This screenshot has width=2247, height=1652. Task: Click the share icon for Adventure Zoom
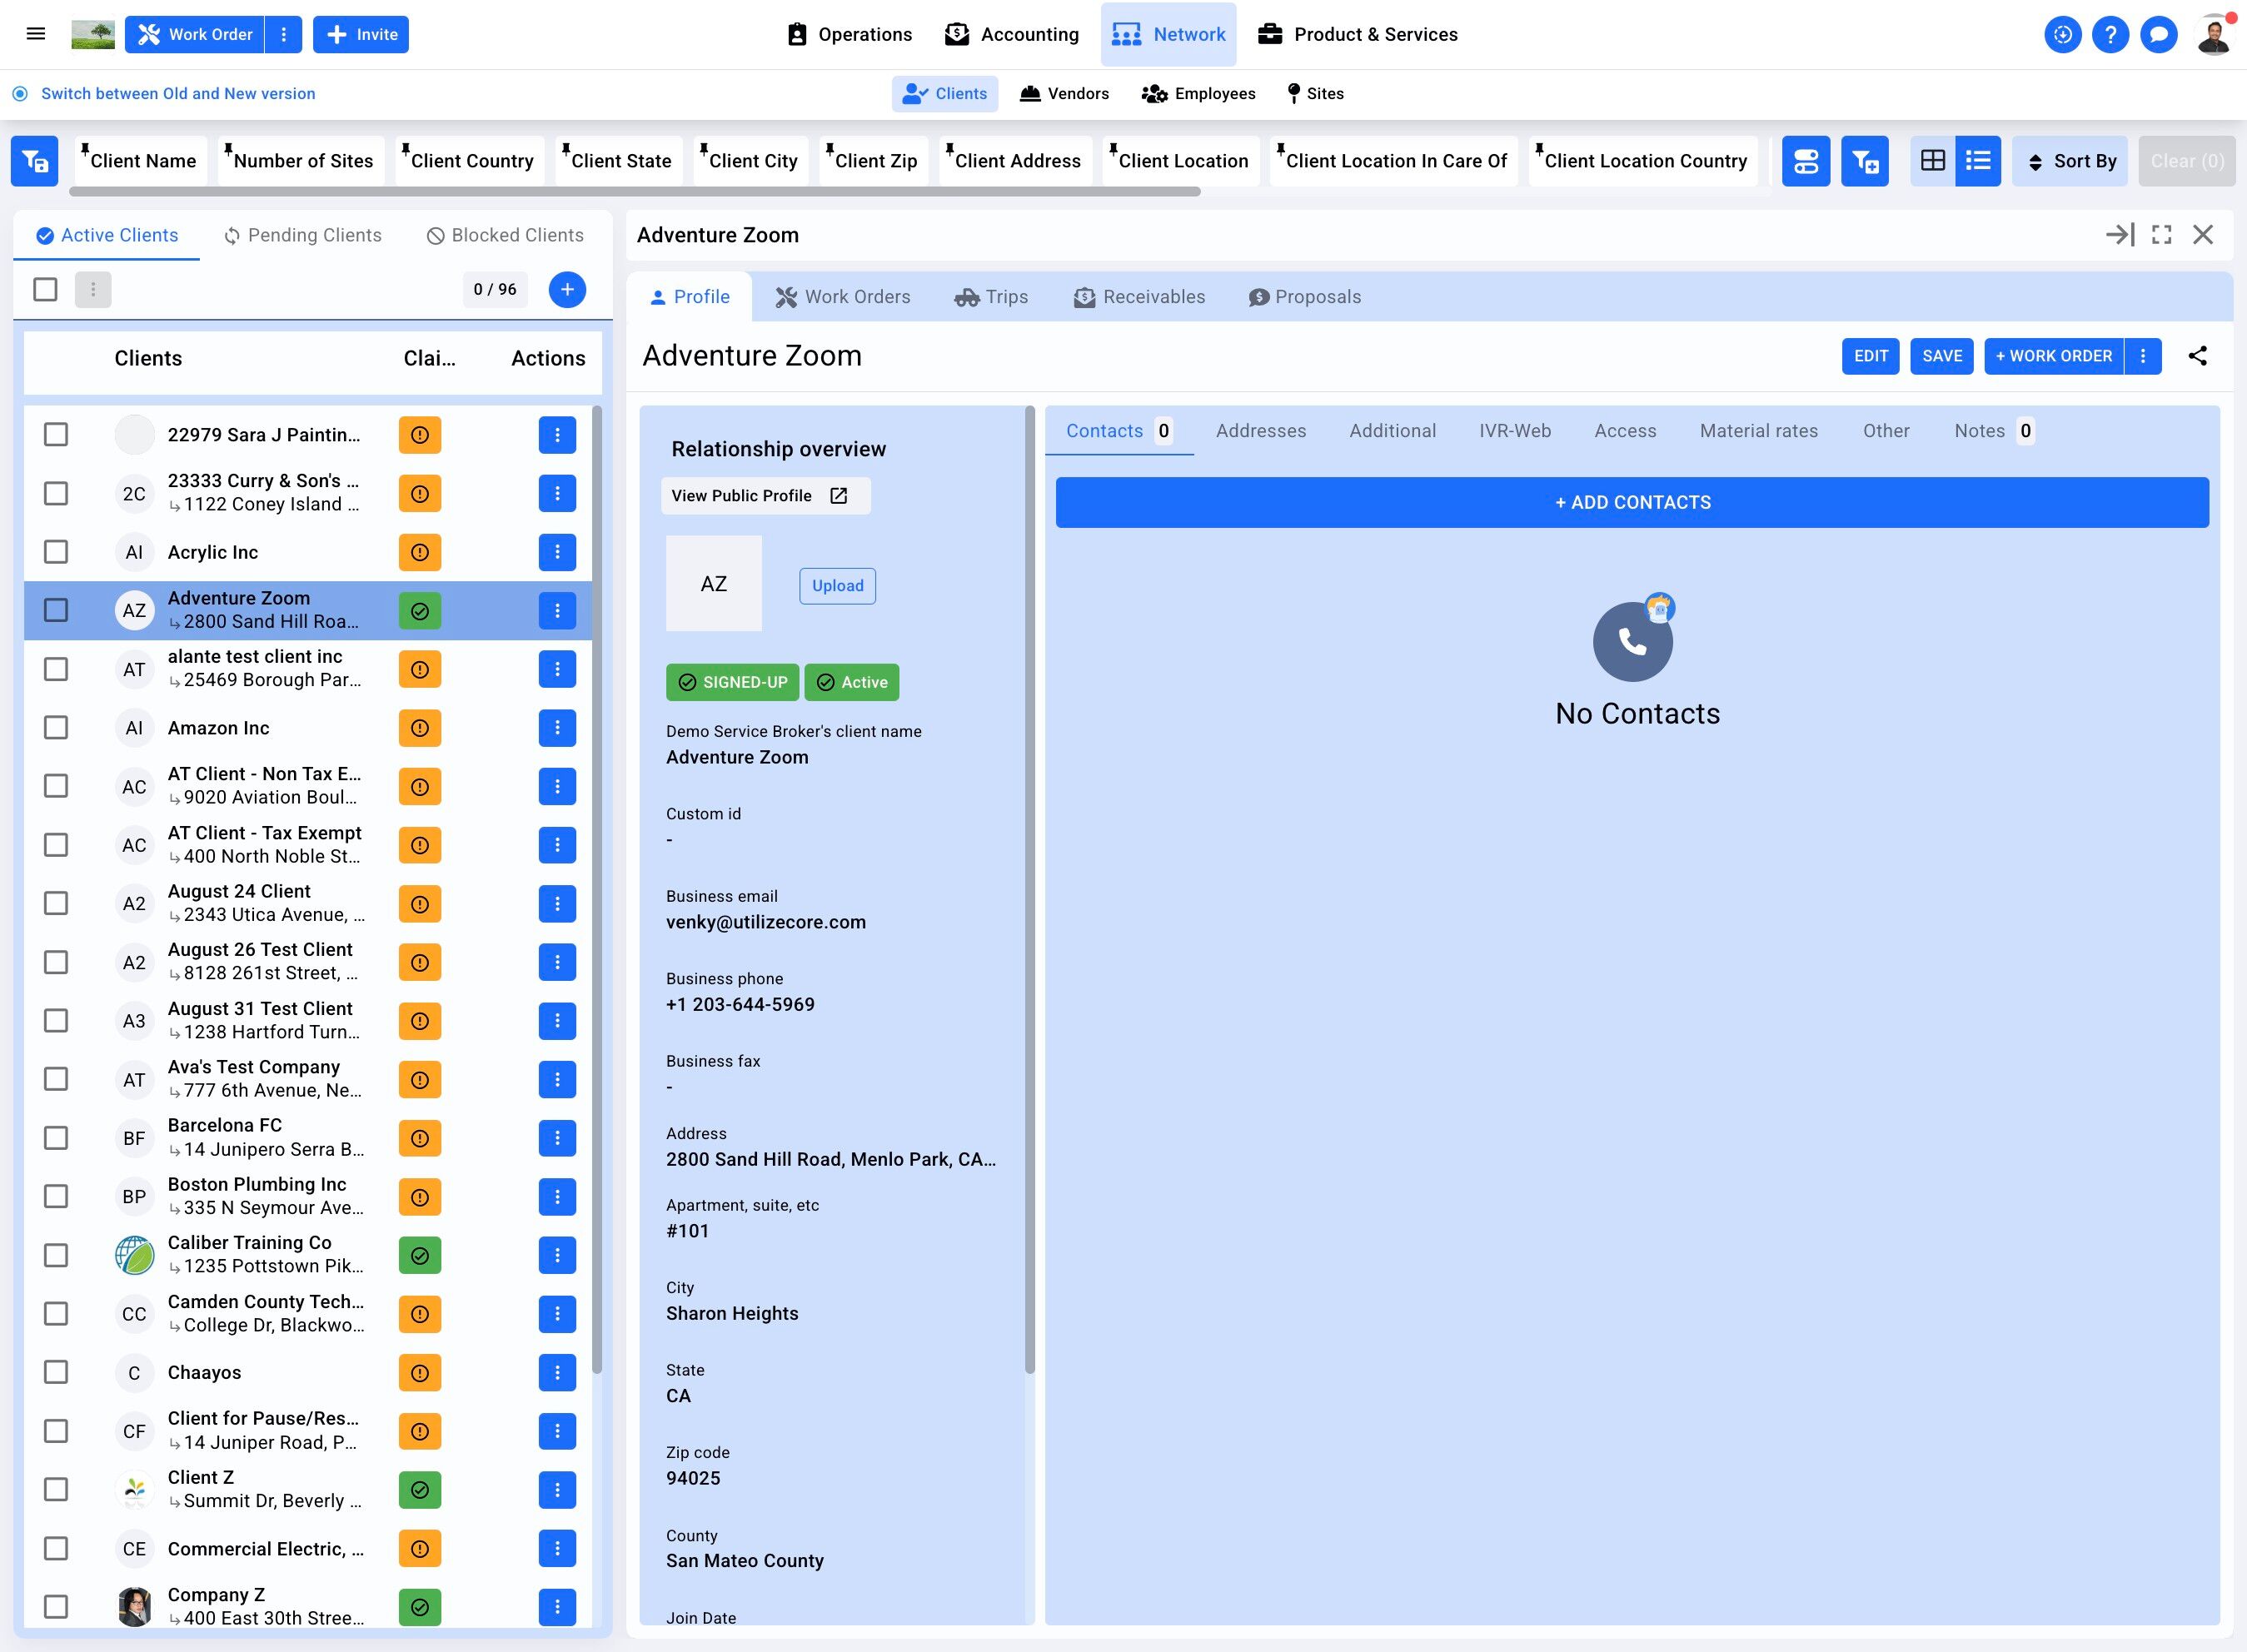[x=2197, y=356]
